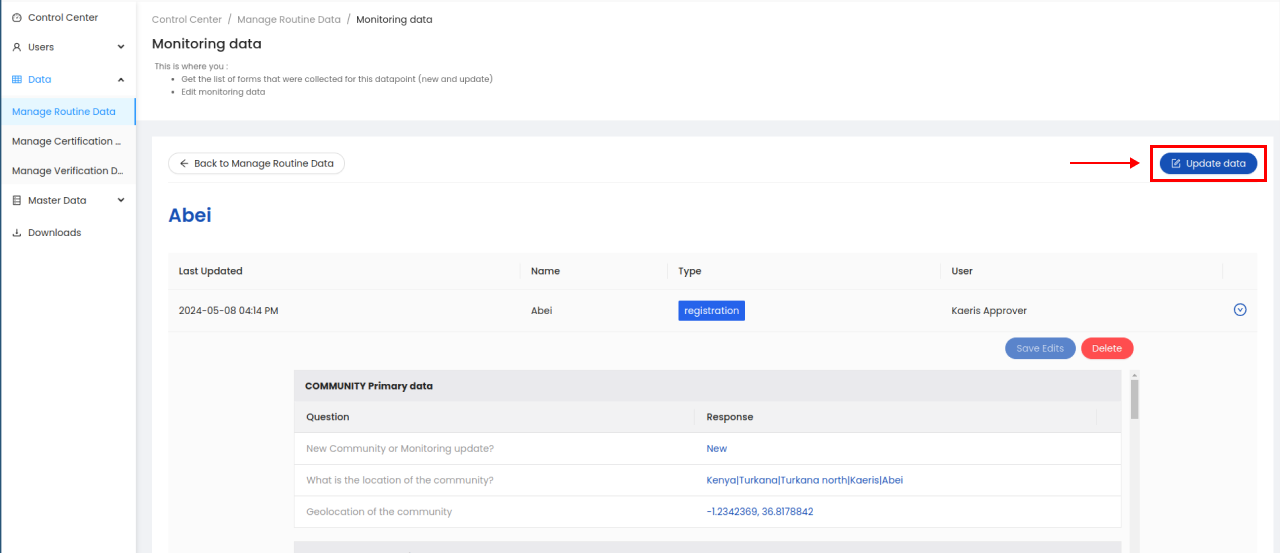
Task: Click the back arrow icon
Action: [x=184, y=163]
